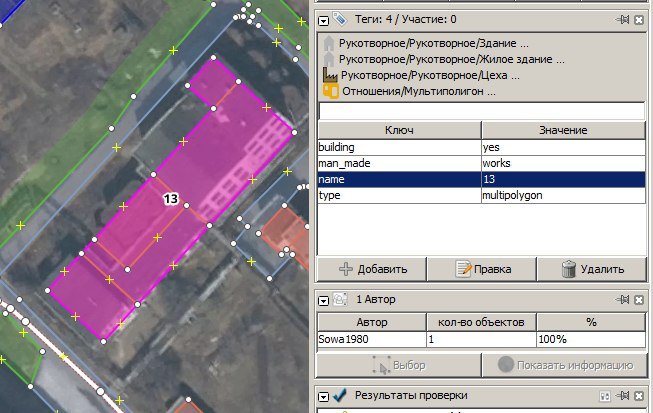This screenshot has width=653, height=413.
Task: Select the type key cell
Action: (x=399, y=195)
